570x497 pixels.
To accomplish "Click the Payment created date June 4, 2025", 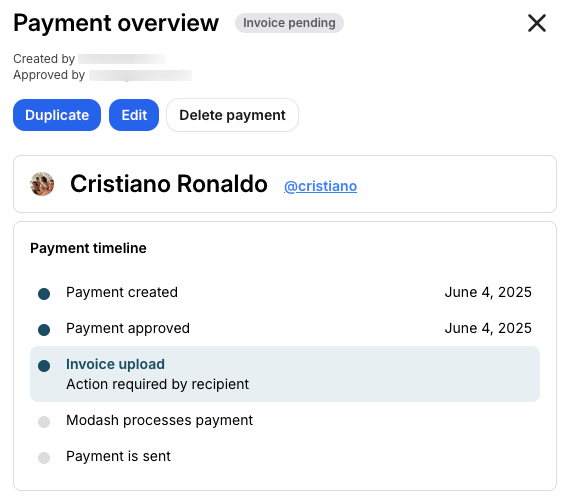I will 488,292.
